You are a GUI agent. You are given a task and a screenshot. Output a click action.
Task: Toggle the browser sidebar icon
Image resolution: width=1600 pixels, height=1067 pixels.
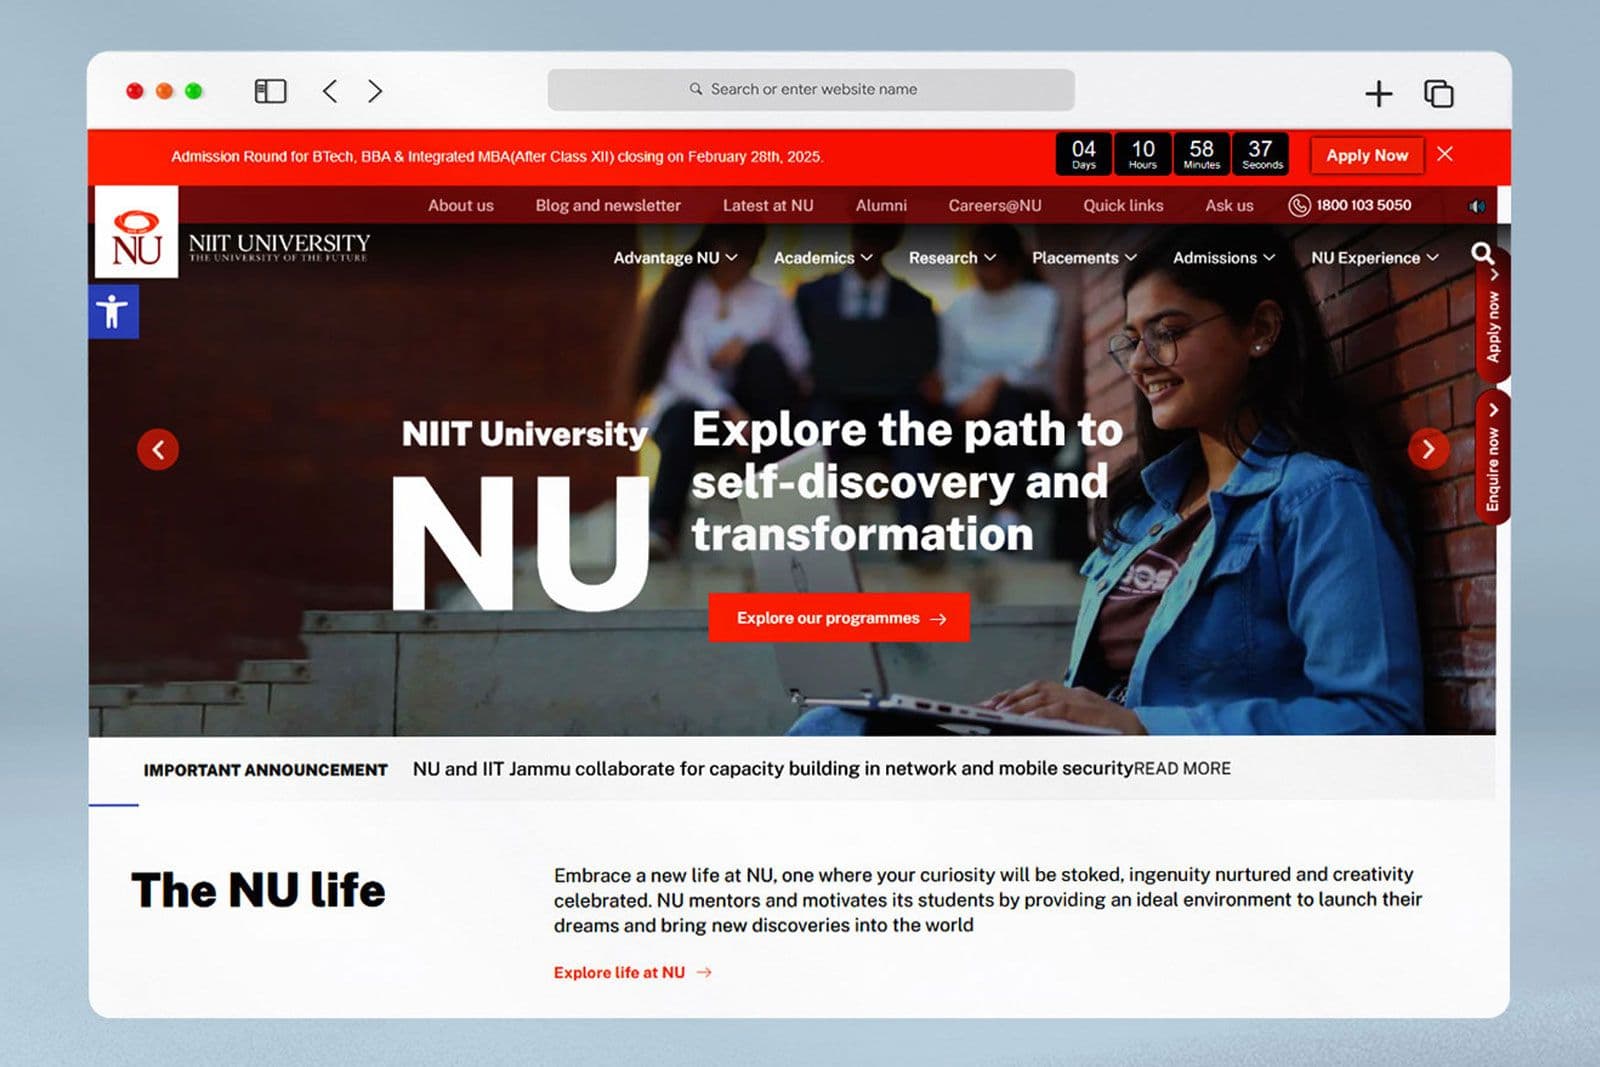(x=270, y=91)
